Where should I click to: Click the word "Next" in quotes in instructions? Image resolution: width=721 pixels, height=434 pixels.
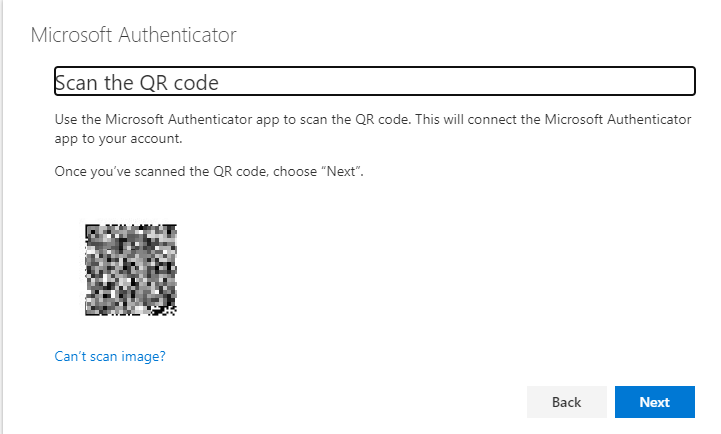click(341, 171)
